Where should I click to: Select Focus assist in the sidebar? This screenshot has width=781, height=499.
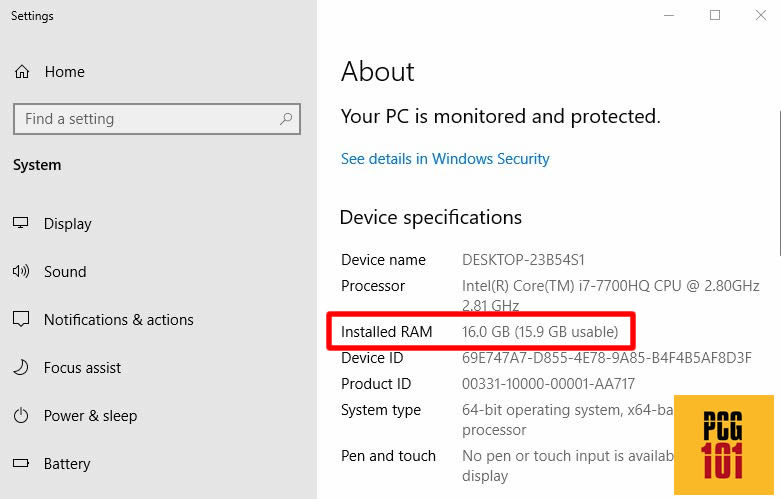[82, 368]
